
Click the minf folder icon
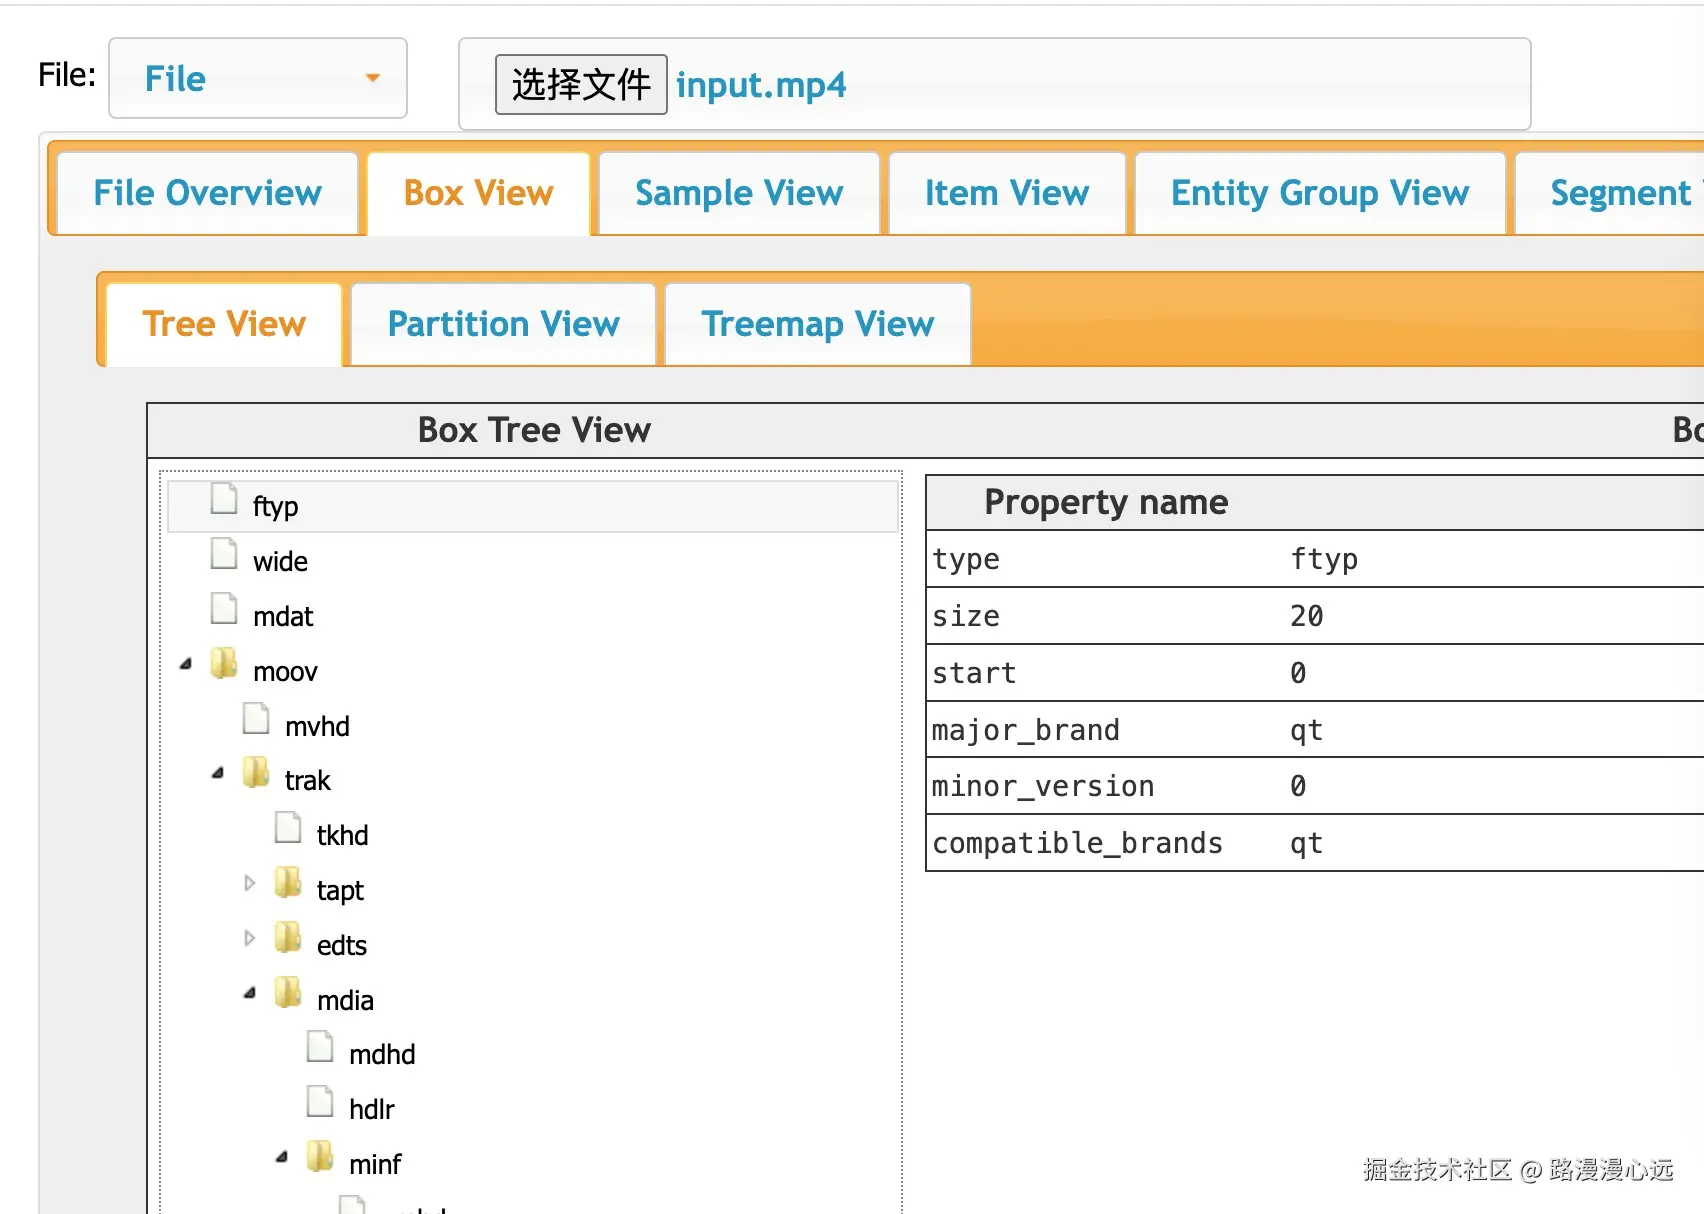click(320, 1156)
